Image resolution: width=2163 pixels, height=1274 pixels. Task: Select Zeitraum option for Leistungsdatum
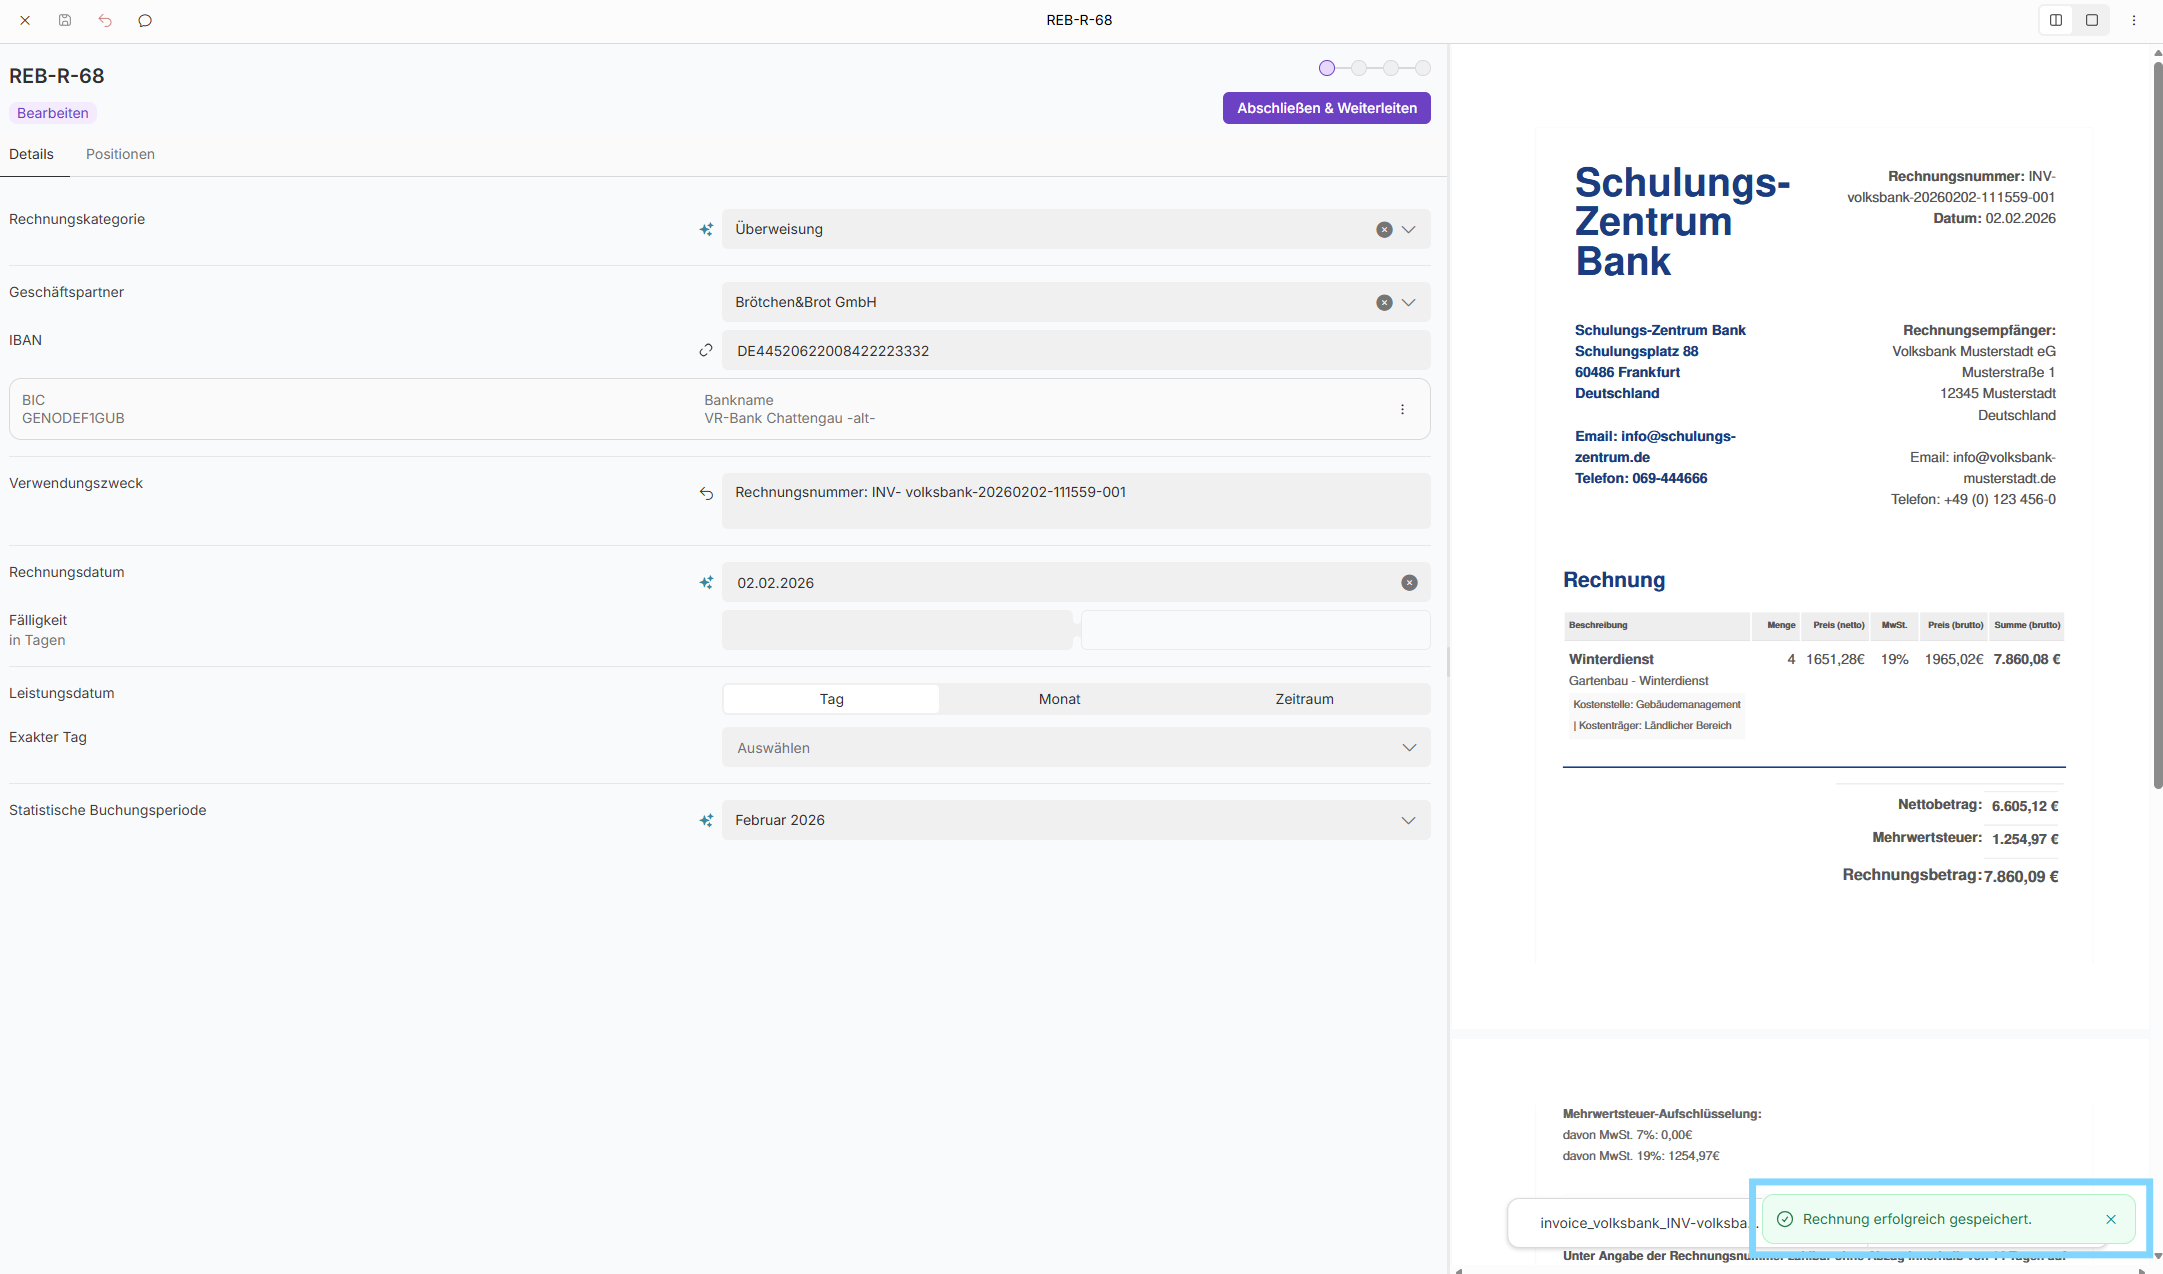click(x=1304, y=699)
